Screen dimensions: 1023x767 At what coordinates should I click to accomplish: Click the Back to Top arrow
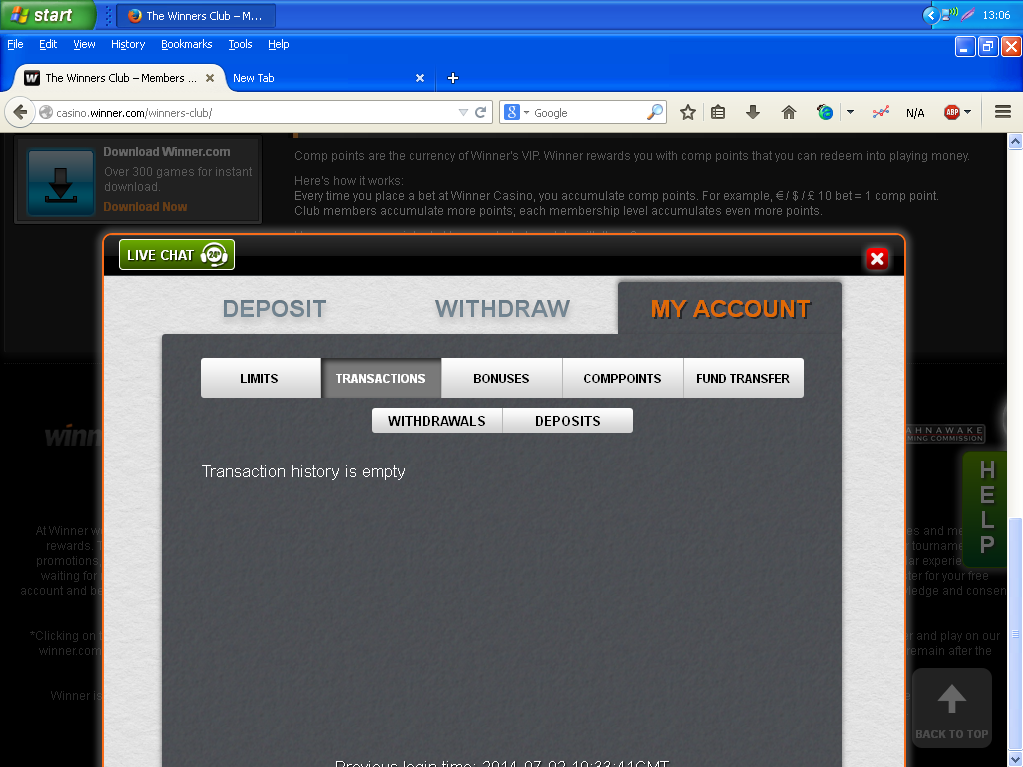tap(951, 707)
